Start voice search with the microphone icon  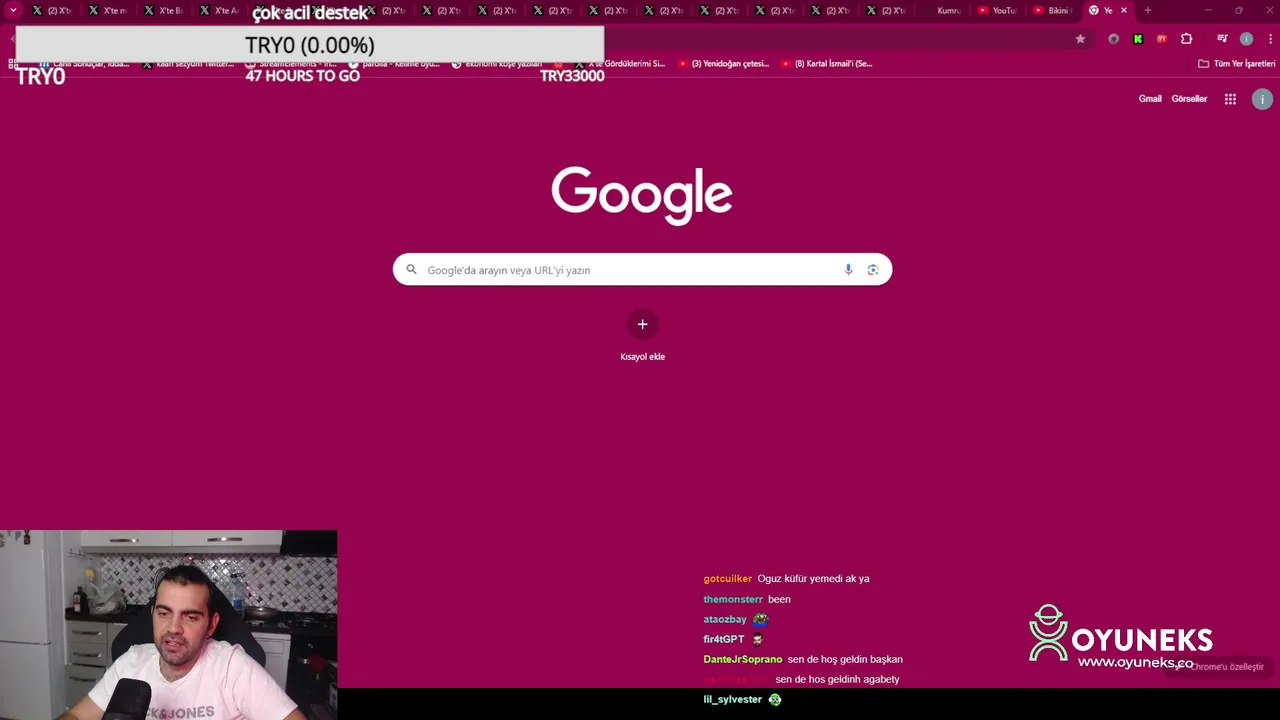click(848, 270)
